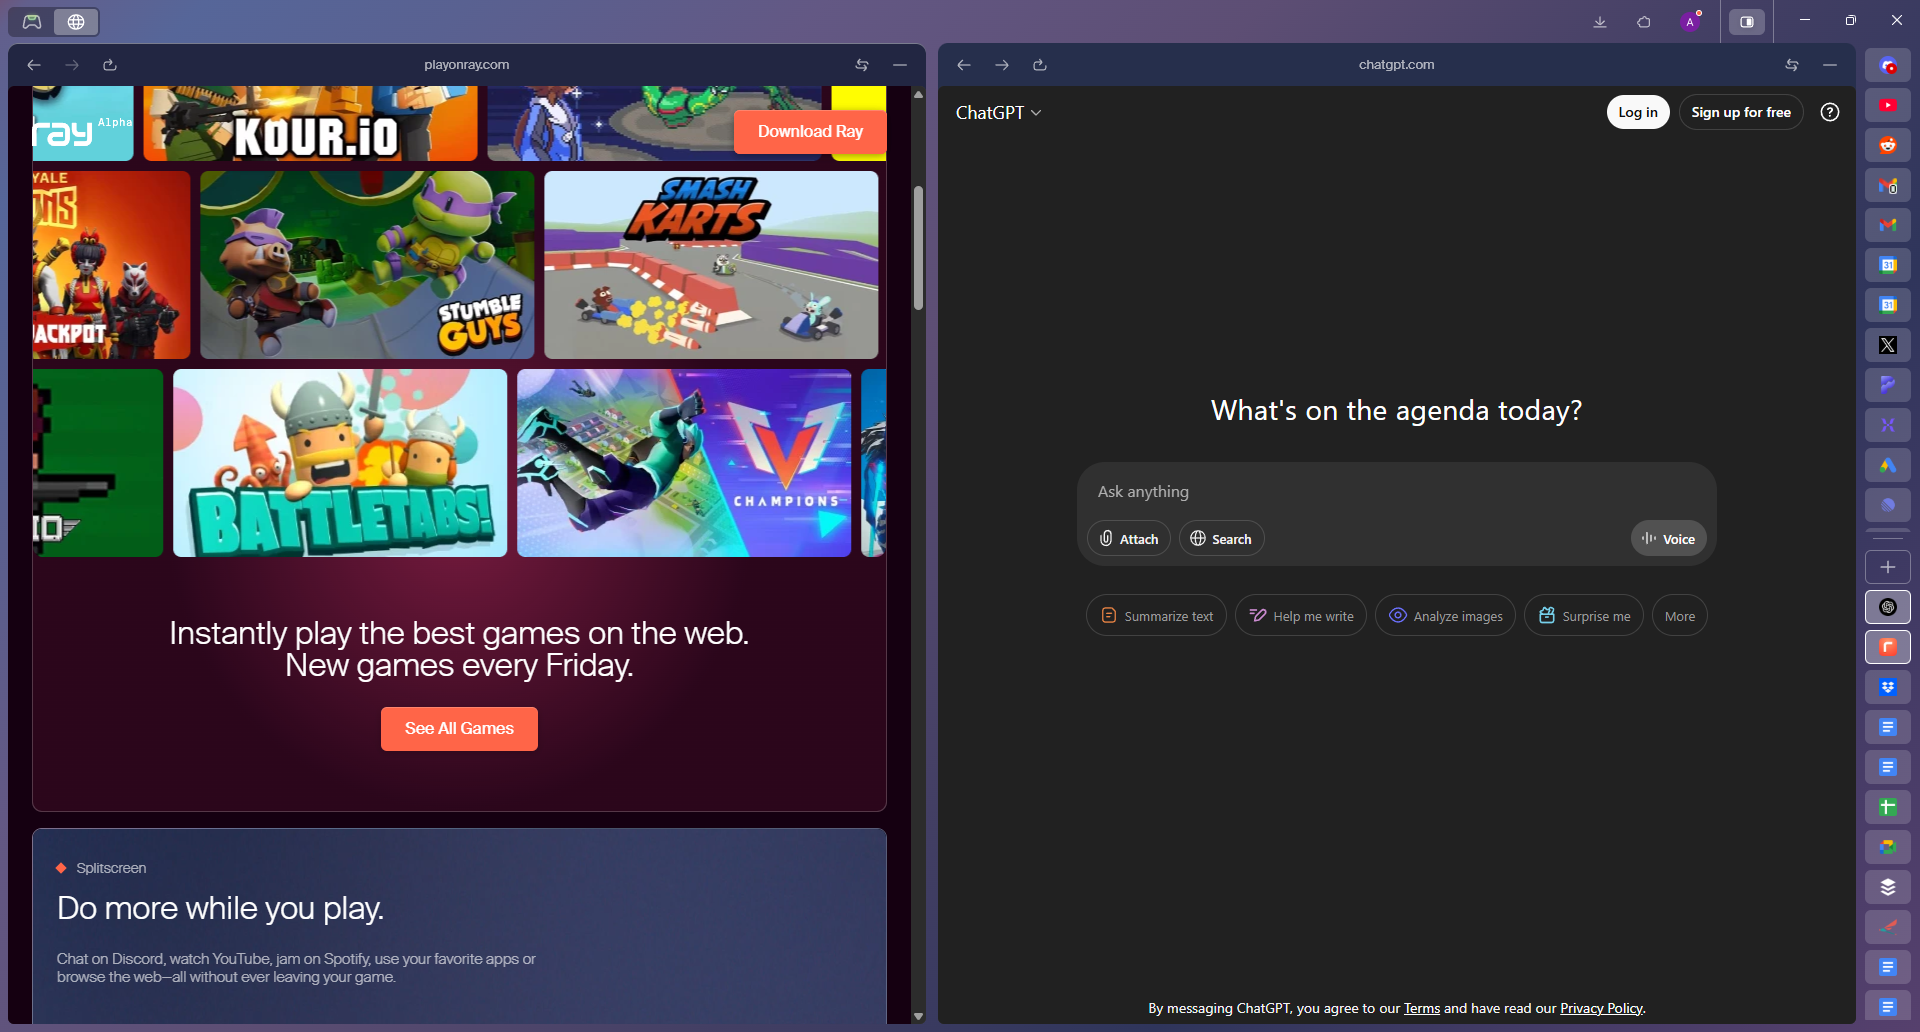Select the Analyze images suggestion
The height and width of the screenshot is (1032, 1920).
tap(1445, 616)
